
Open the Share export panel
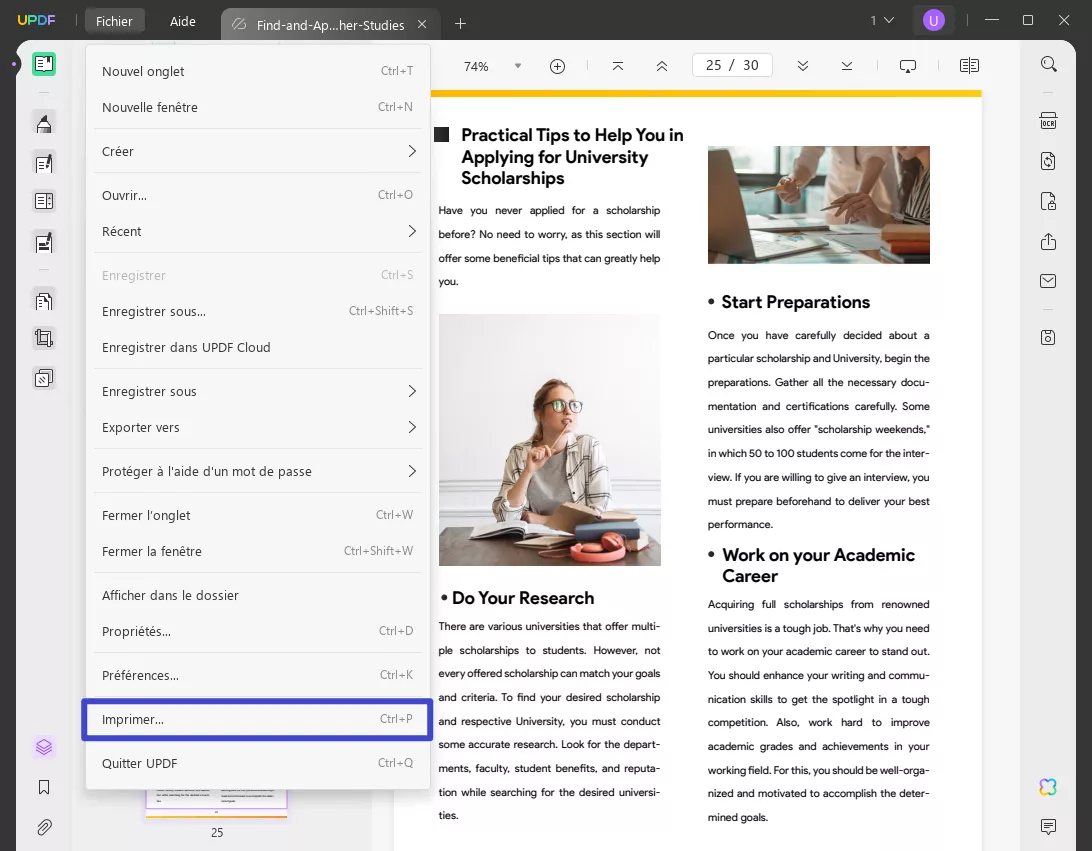pos(1047,241)
